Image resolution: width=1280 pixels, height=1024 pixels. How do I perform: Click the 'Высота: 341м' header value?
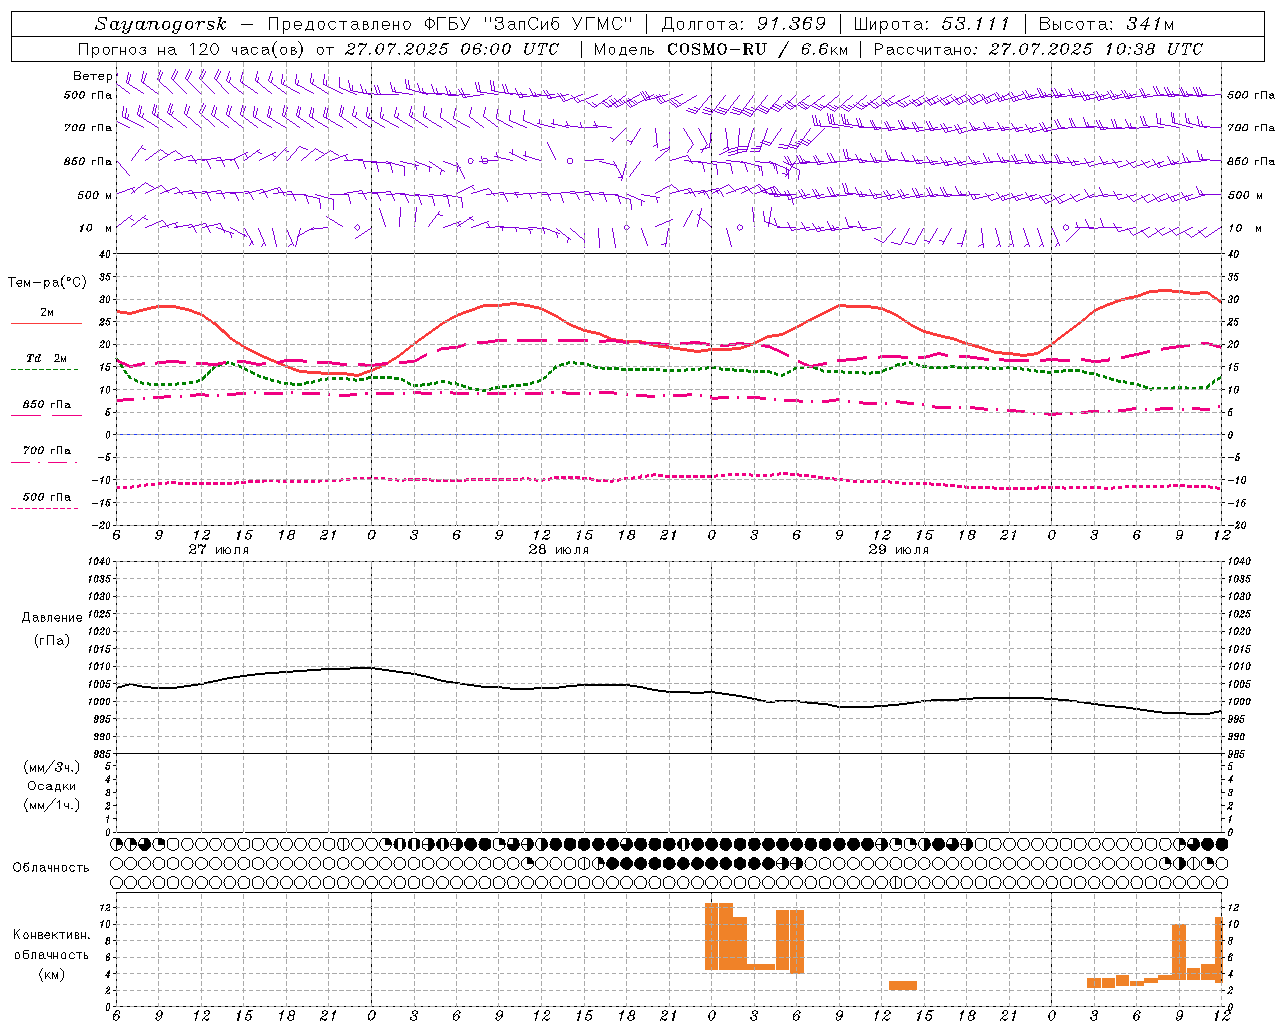coord(1106,24)
